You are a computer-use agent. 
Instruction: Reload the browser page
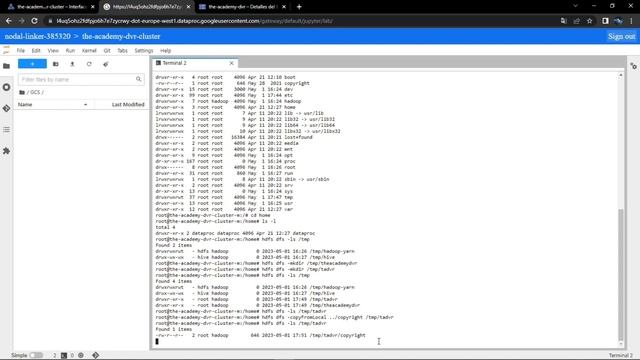pos(35,21)
